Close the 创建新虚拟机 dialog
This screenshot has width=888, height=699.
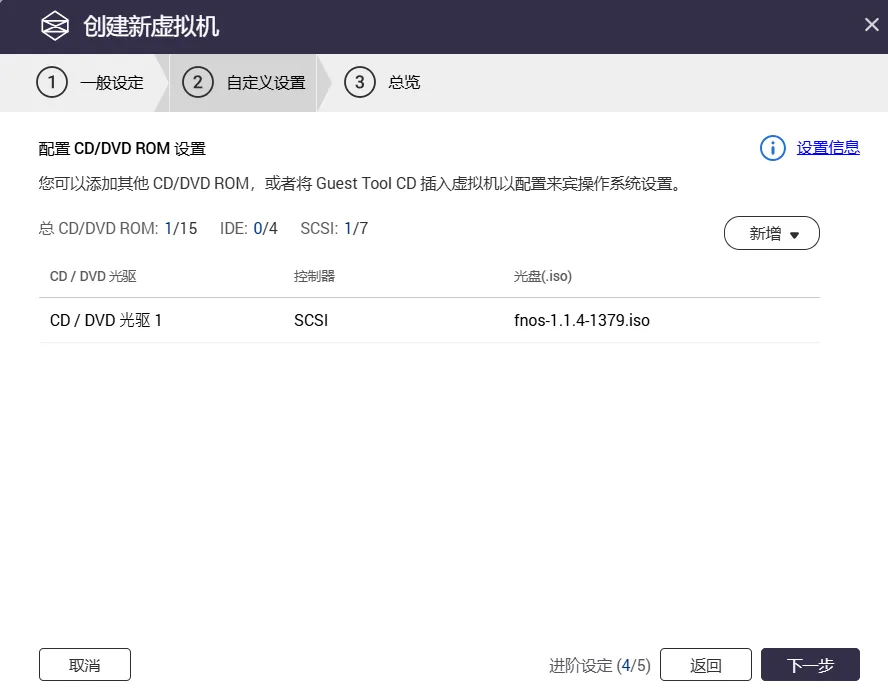tap(872, 25)
